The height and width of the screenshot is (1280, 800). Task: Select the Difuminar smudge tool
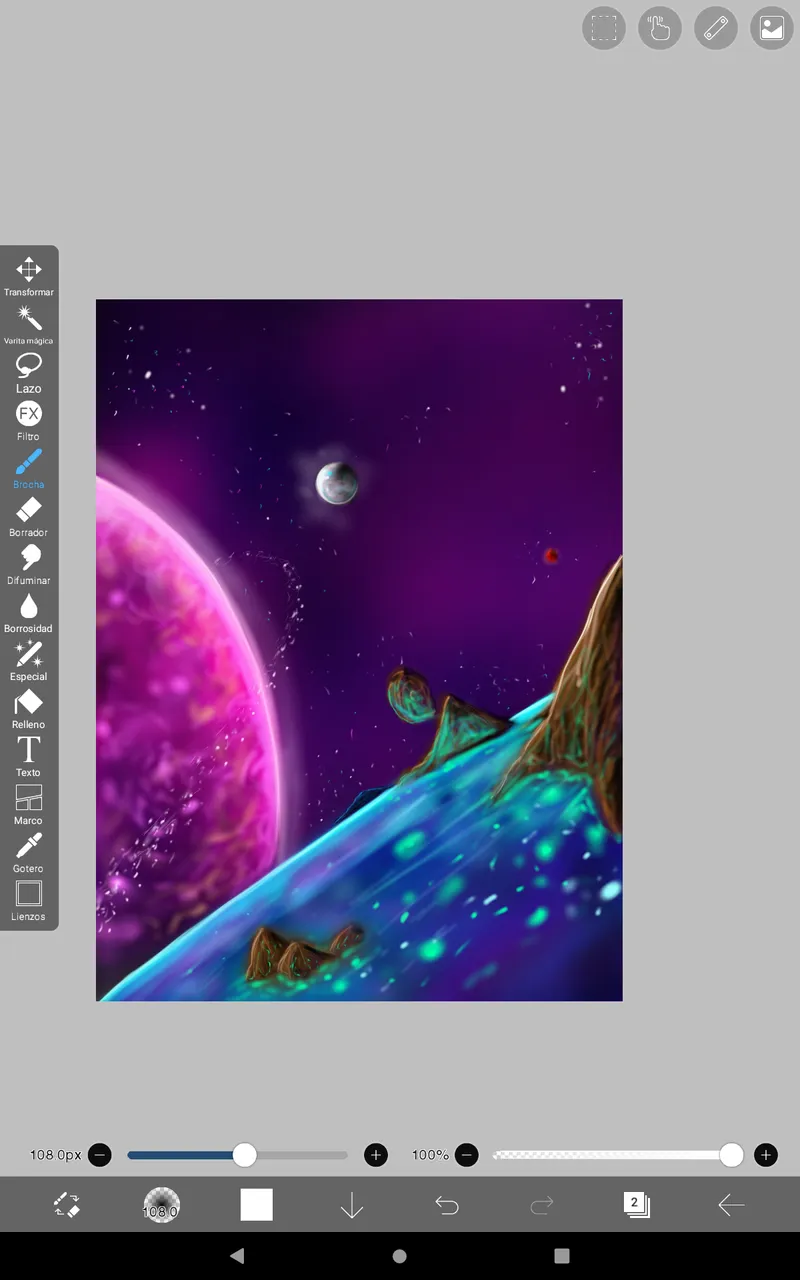(x=29, y=565)
